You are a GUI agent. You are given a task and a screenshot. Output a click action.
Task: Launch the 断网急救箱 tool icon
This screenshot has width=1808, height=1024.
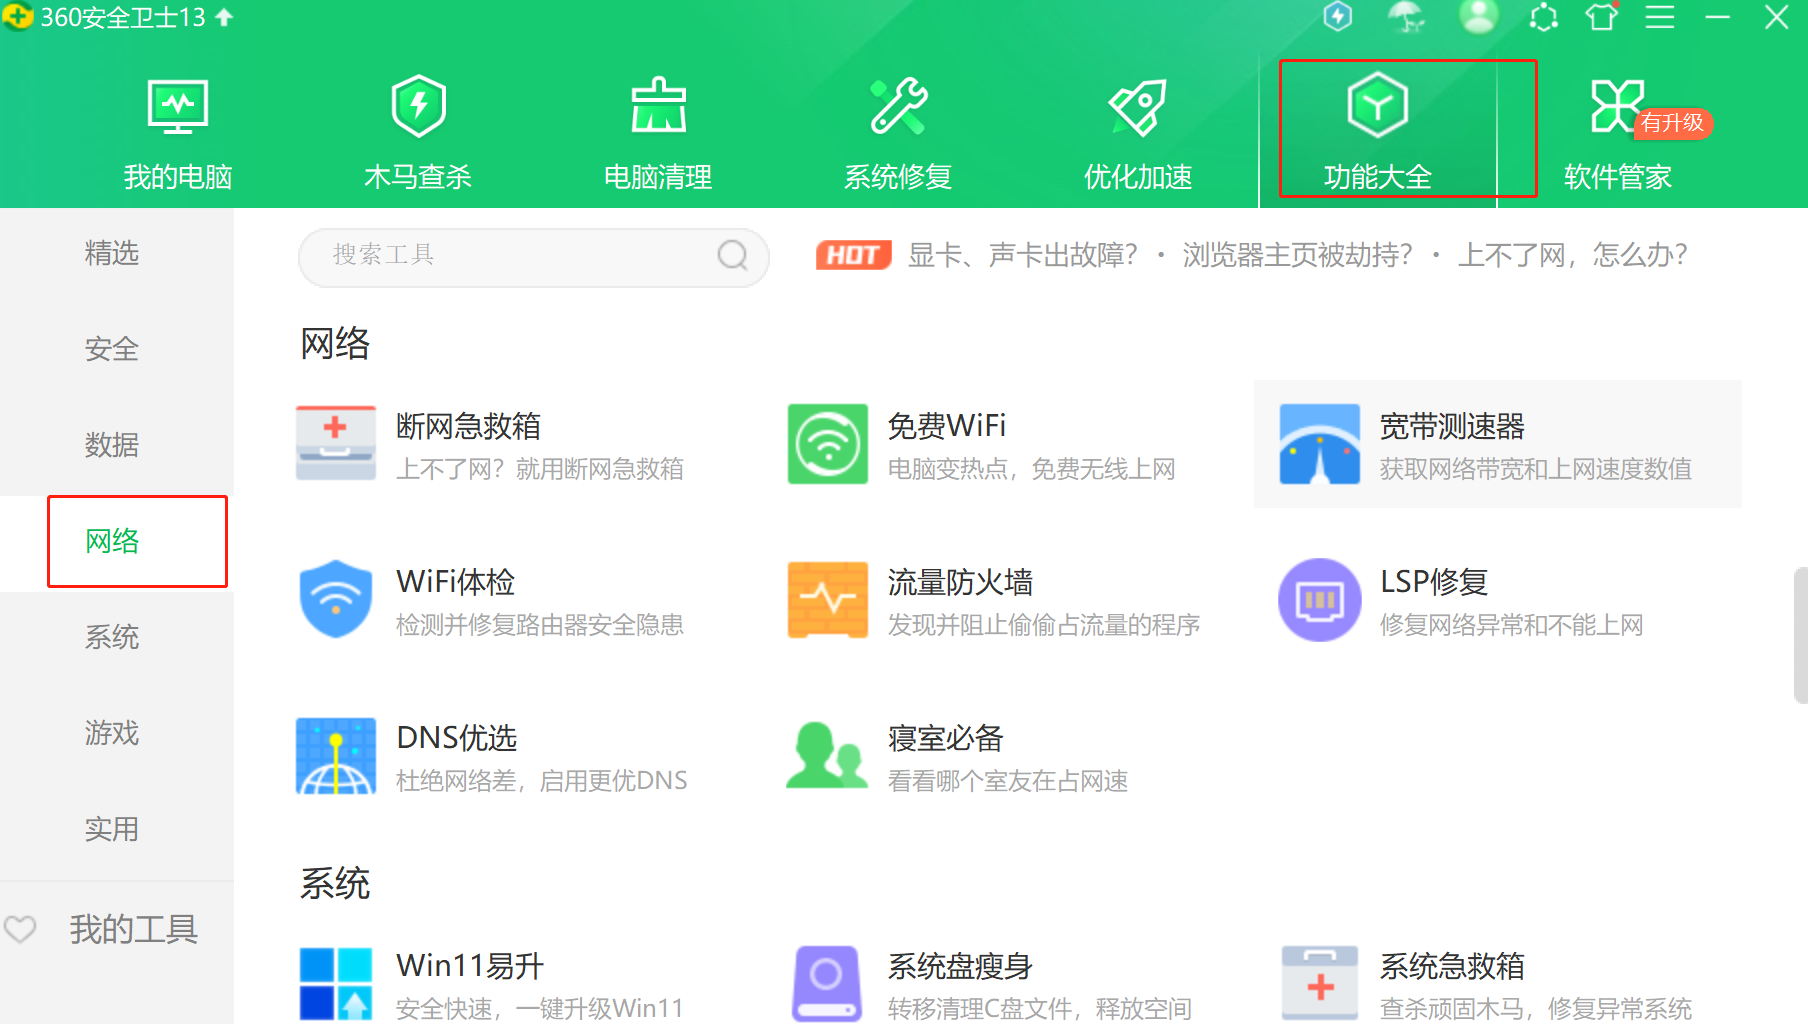[336, 444]
